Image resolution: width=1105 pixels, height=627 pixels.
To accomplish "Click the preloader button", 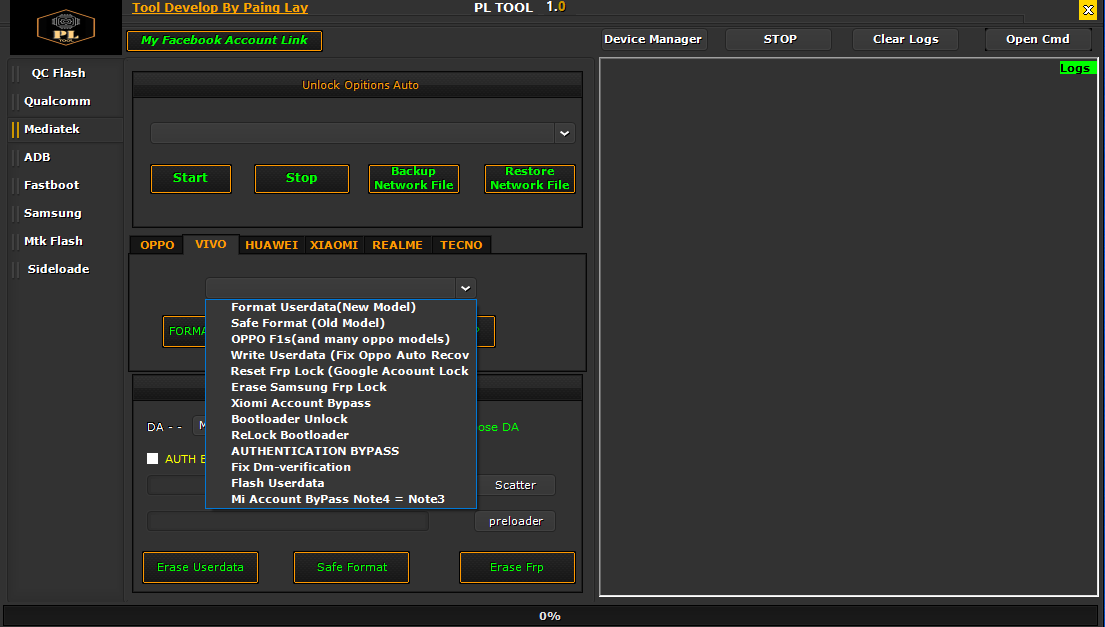I will click(515, 521).
